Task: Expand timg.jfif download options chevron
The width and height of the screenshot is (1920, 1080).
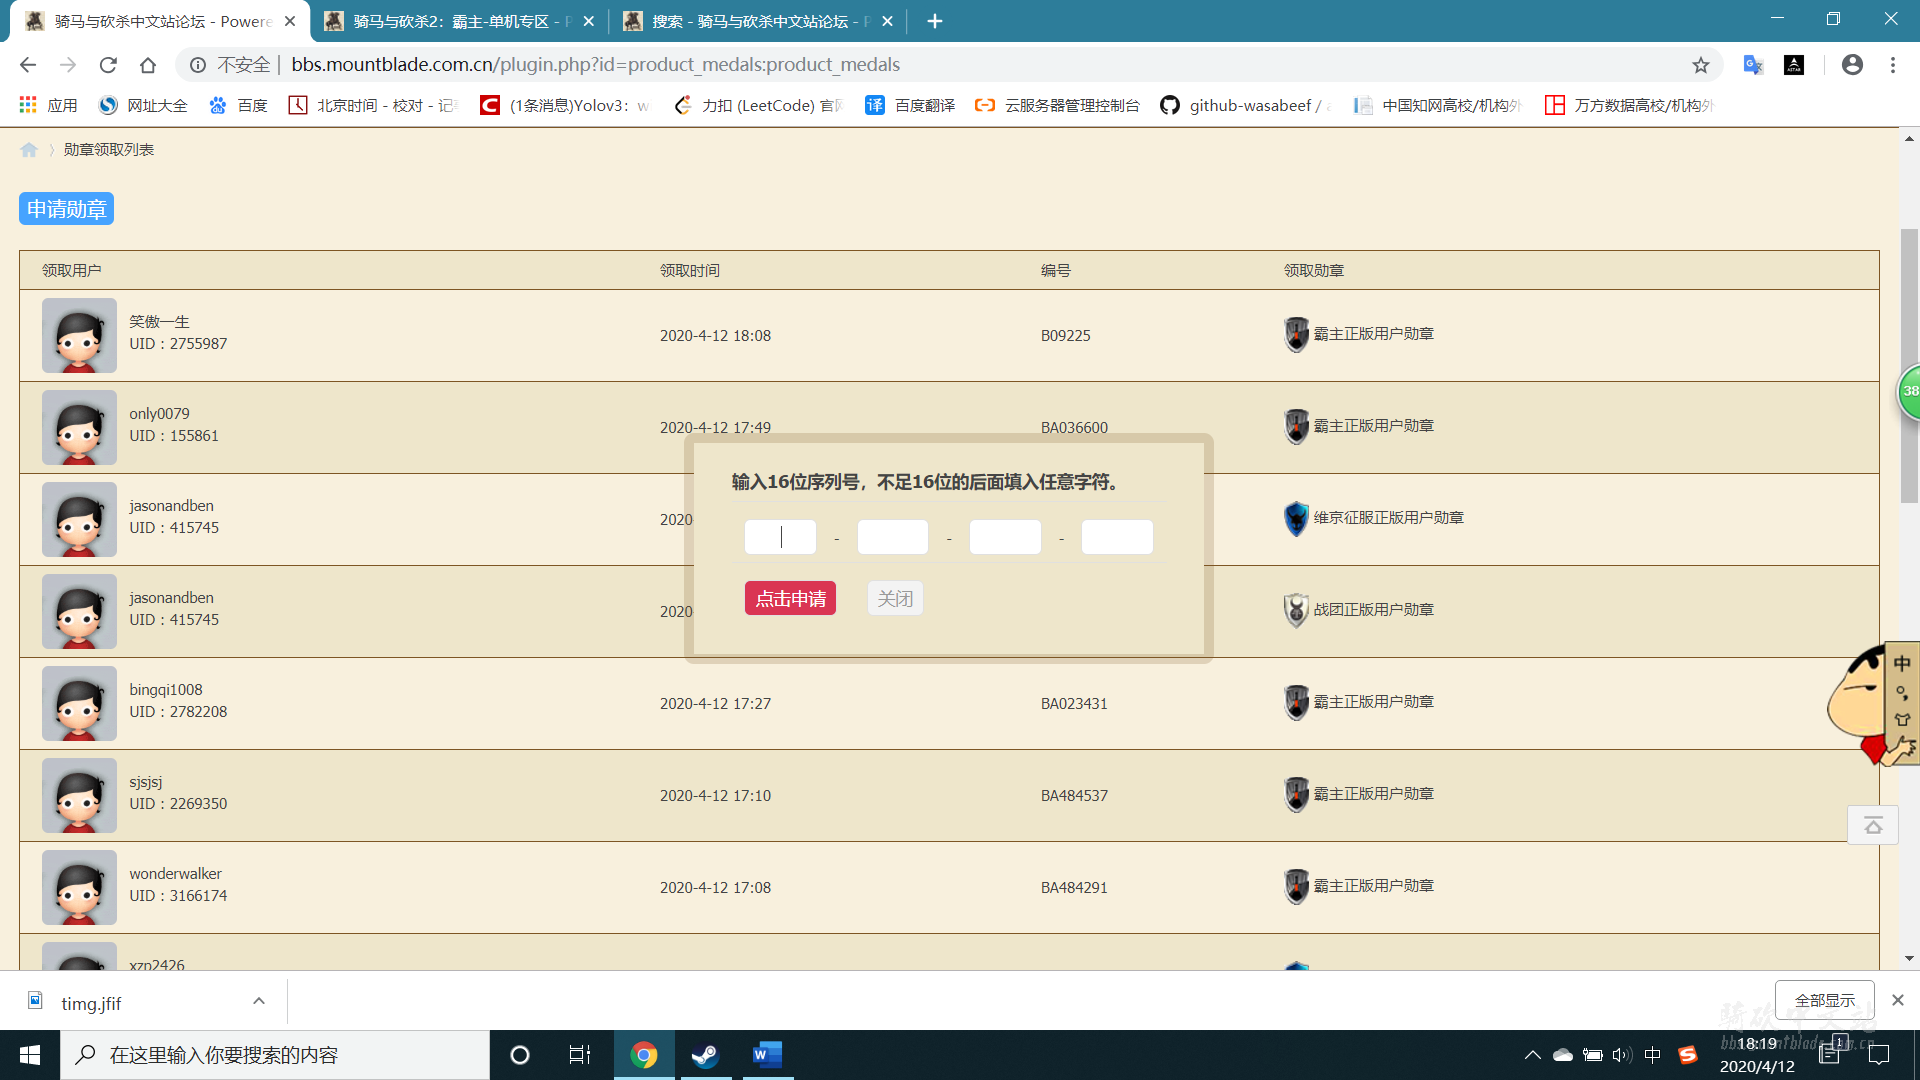Action: (x=259, y=1001)
